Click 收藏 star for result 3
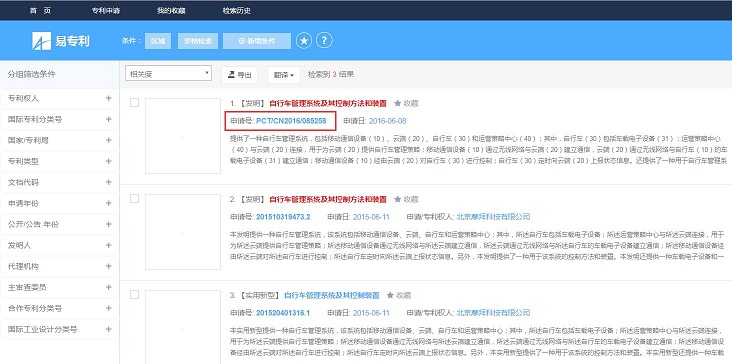 [x=399, y=295]
